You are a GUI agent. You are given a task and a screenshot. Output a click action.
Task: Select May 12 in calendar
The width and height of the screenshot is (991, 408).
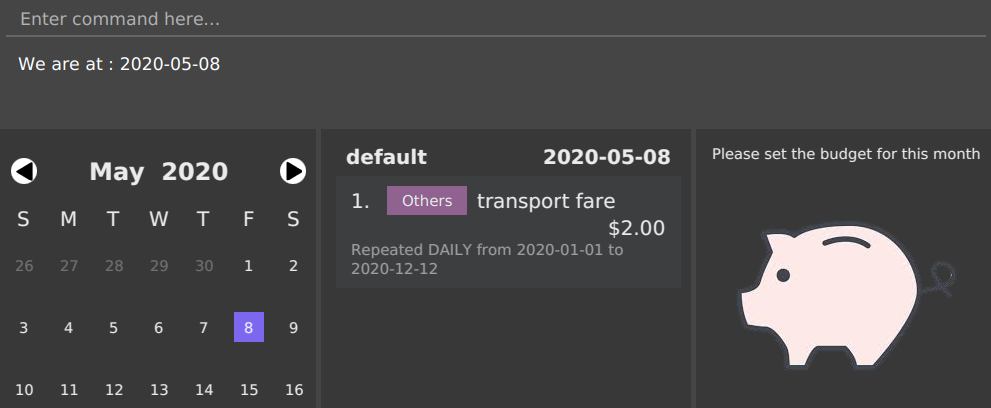[114, 390]
